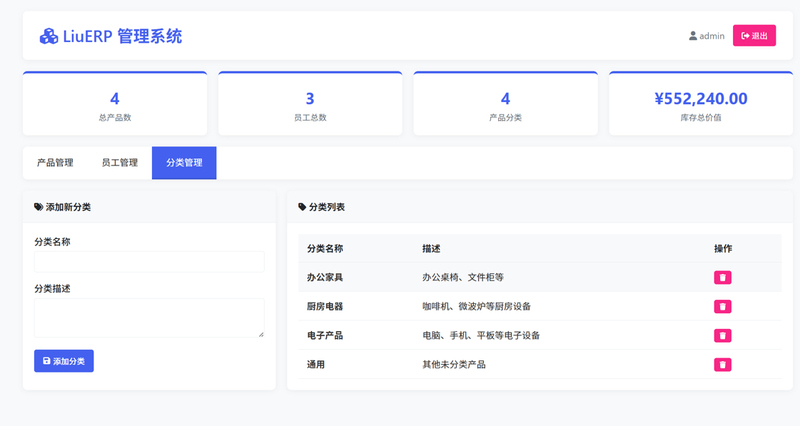Click the ¥552,240.00 inventory value
This screenshot has width=800, height=426.
pyautogui.click(x=701, y=98)
